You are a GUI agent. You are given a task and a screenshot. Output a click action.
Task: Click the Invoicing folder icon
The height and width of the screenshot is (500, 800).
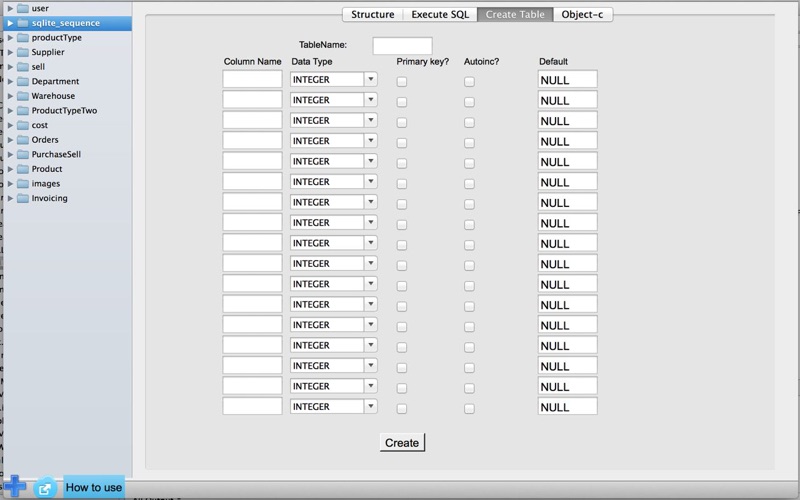tap(22, 198)
